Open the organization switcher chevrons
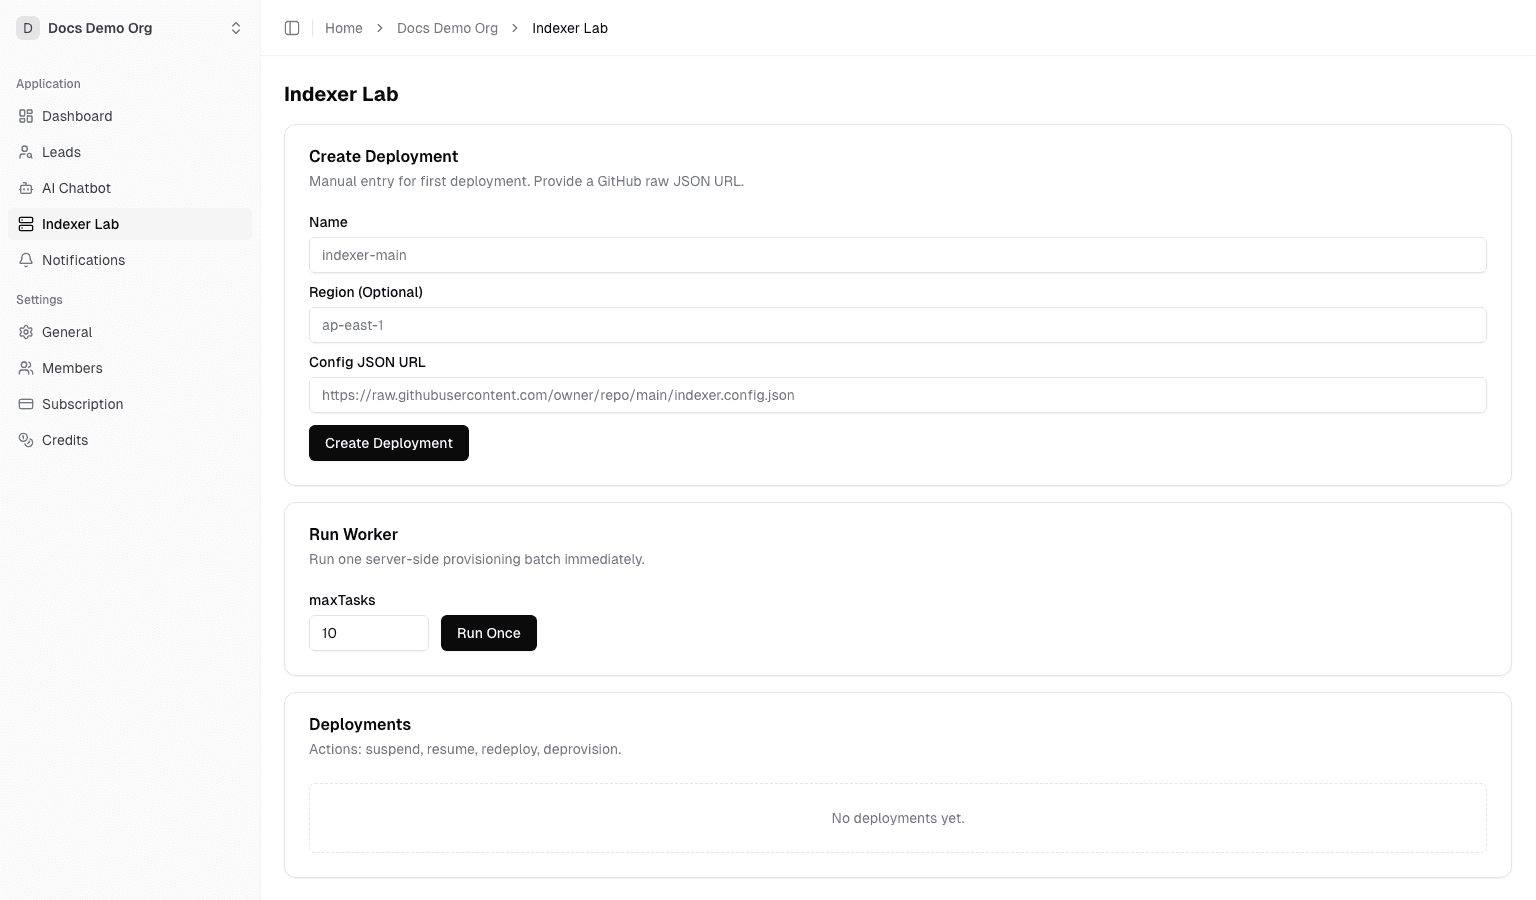This screenshot has height=900, width=1536. 236,28
